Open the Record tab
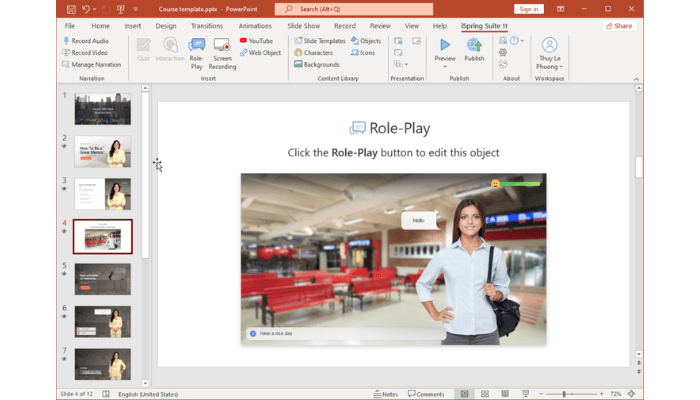 (345, 26)
